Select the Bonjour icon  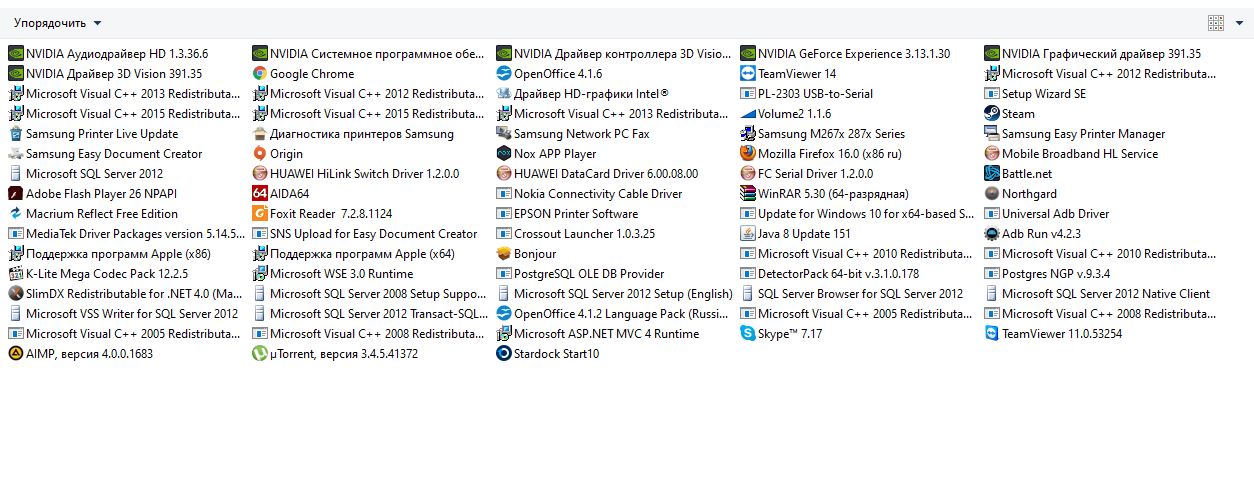click(504, 254)
